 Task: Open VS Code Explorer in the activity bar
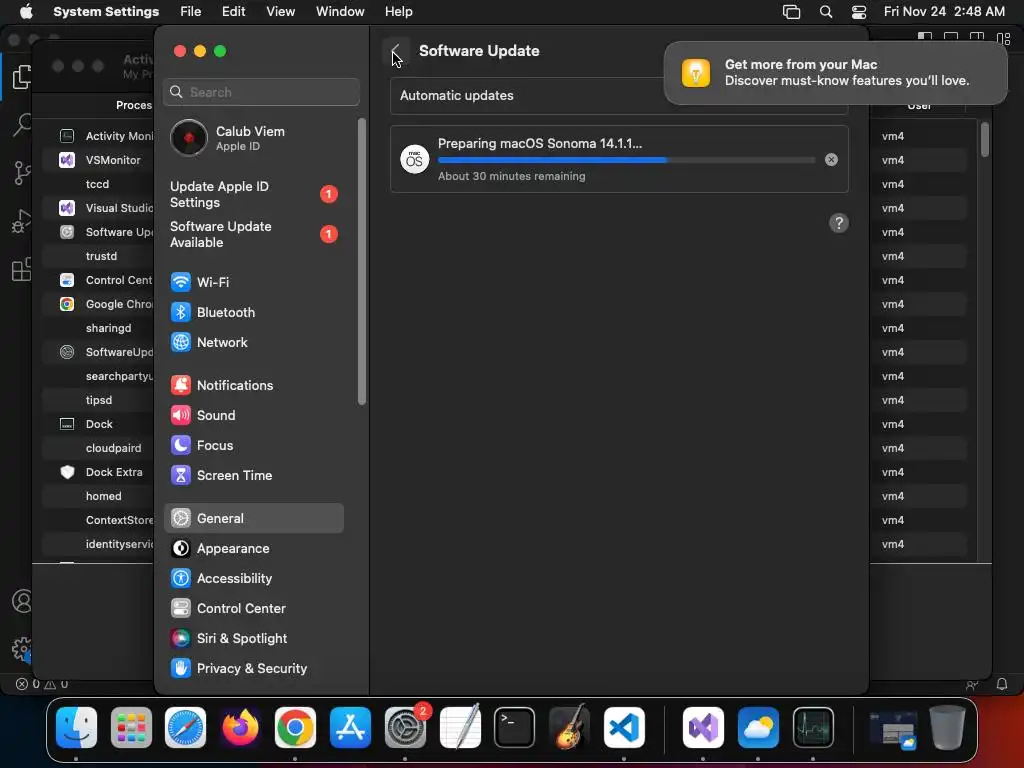pyautogui.click(x=22, y=77)
